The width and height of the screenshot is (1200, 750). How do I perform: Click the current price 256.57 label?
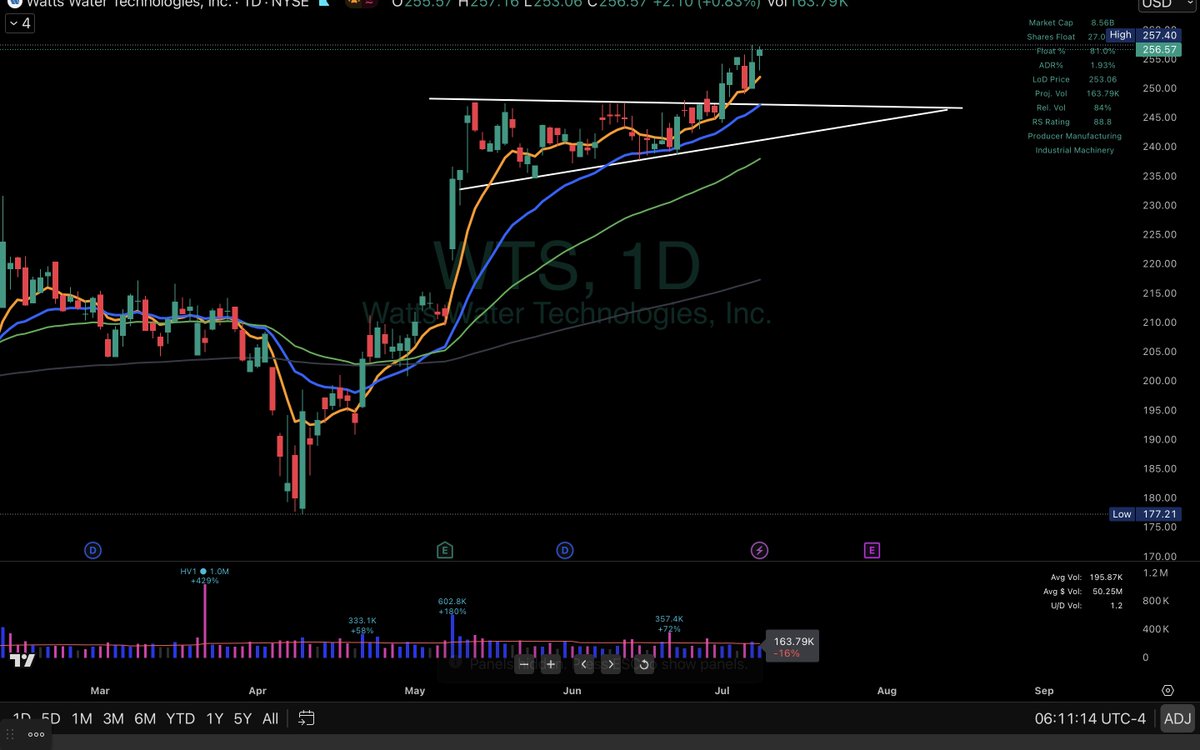click(x=1161, y=49)
